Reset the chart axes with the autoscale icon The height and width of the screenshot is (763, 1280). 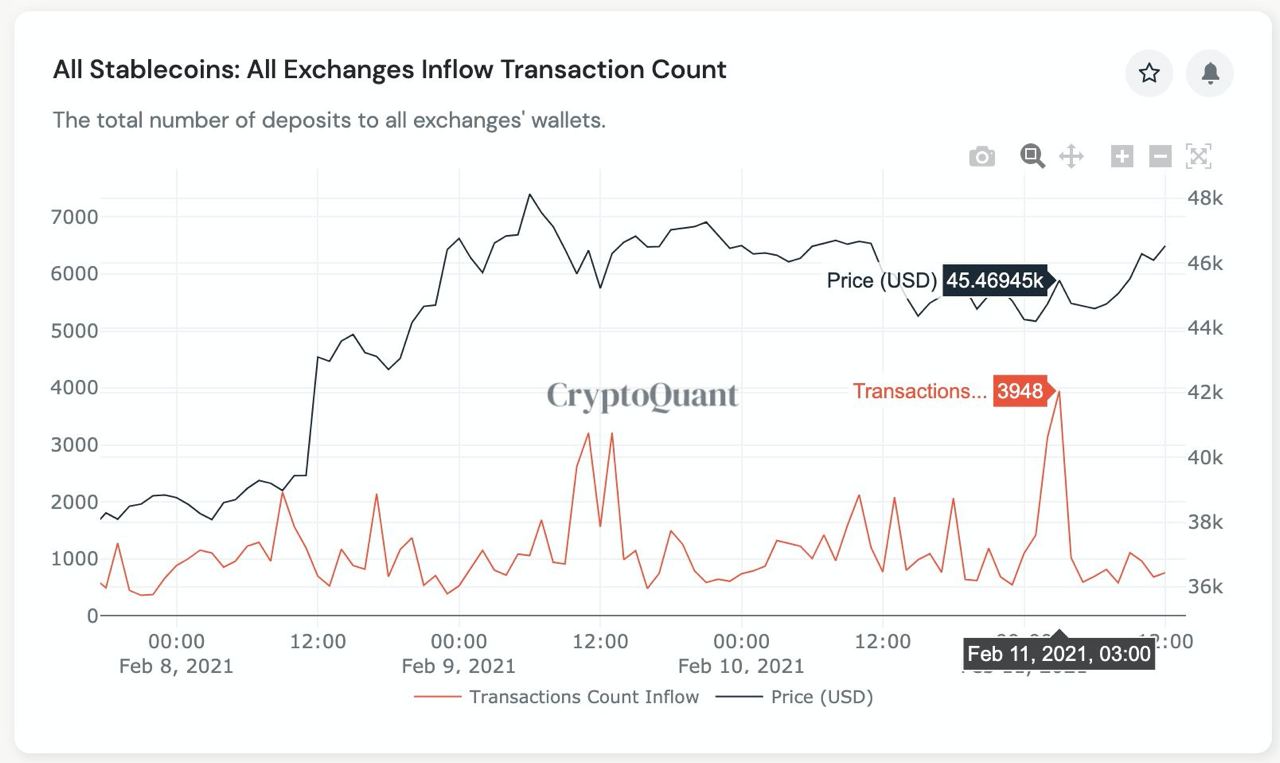(x=1197, y=156)
